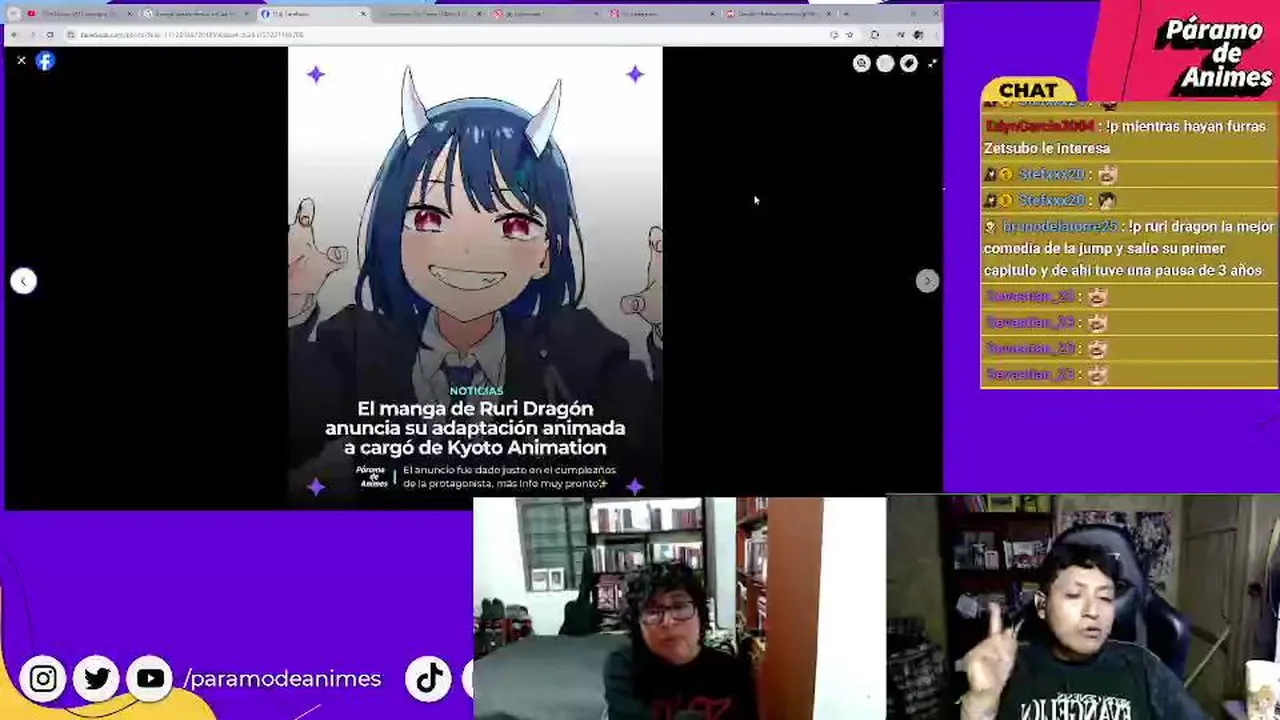Reload the Facebook page

(49, 35)
